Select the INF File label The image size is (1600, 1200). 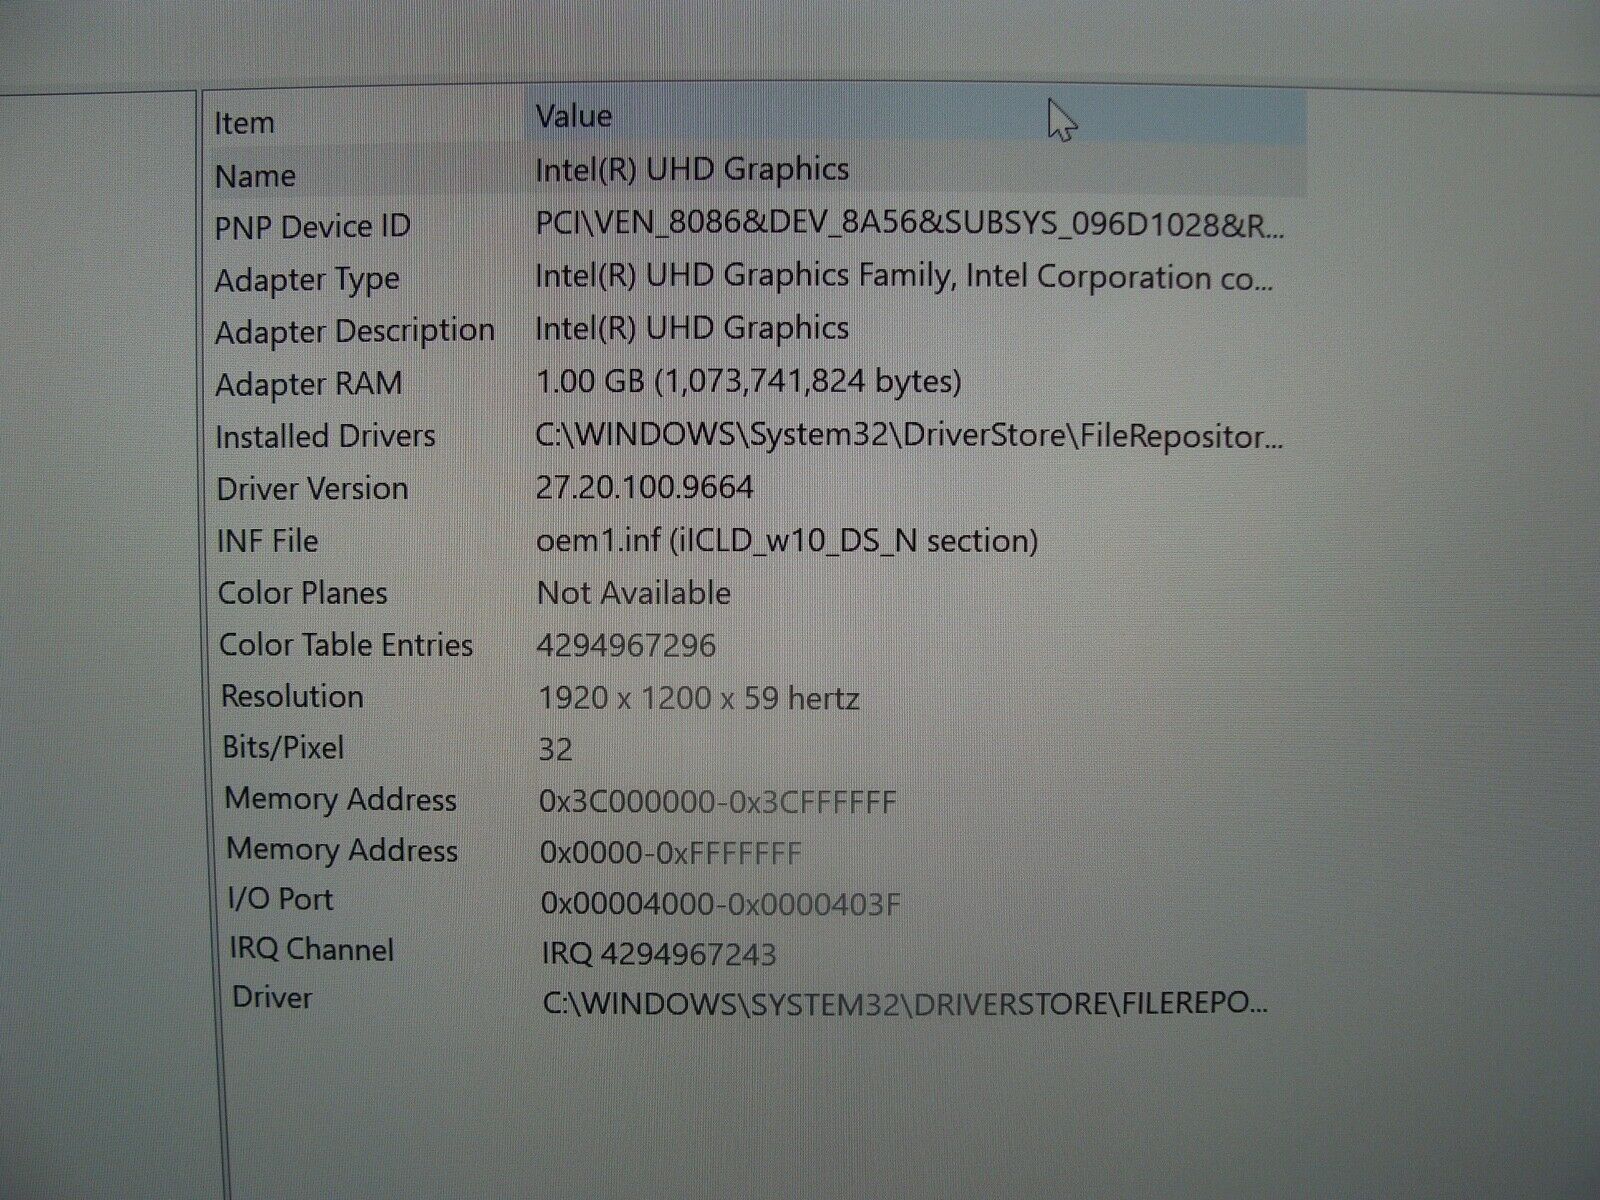(268, 541)
